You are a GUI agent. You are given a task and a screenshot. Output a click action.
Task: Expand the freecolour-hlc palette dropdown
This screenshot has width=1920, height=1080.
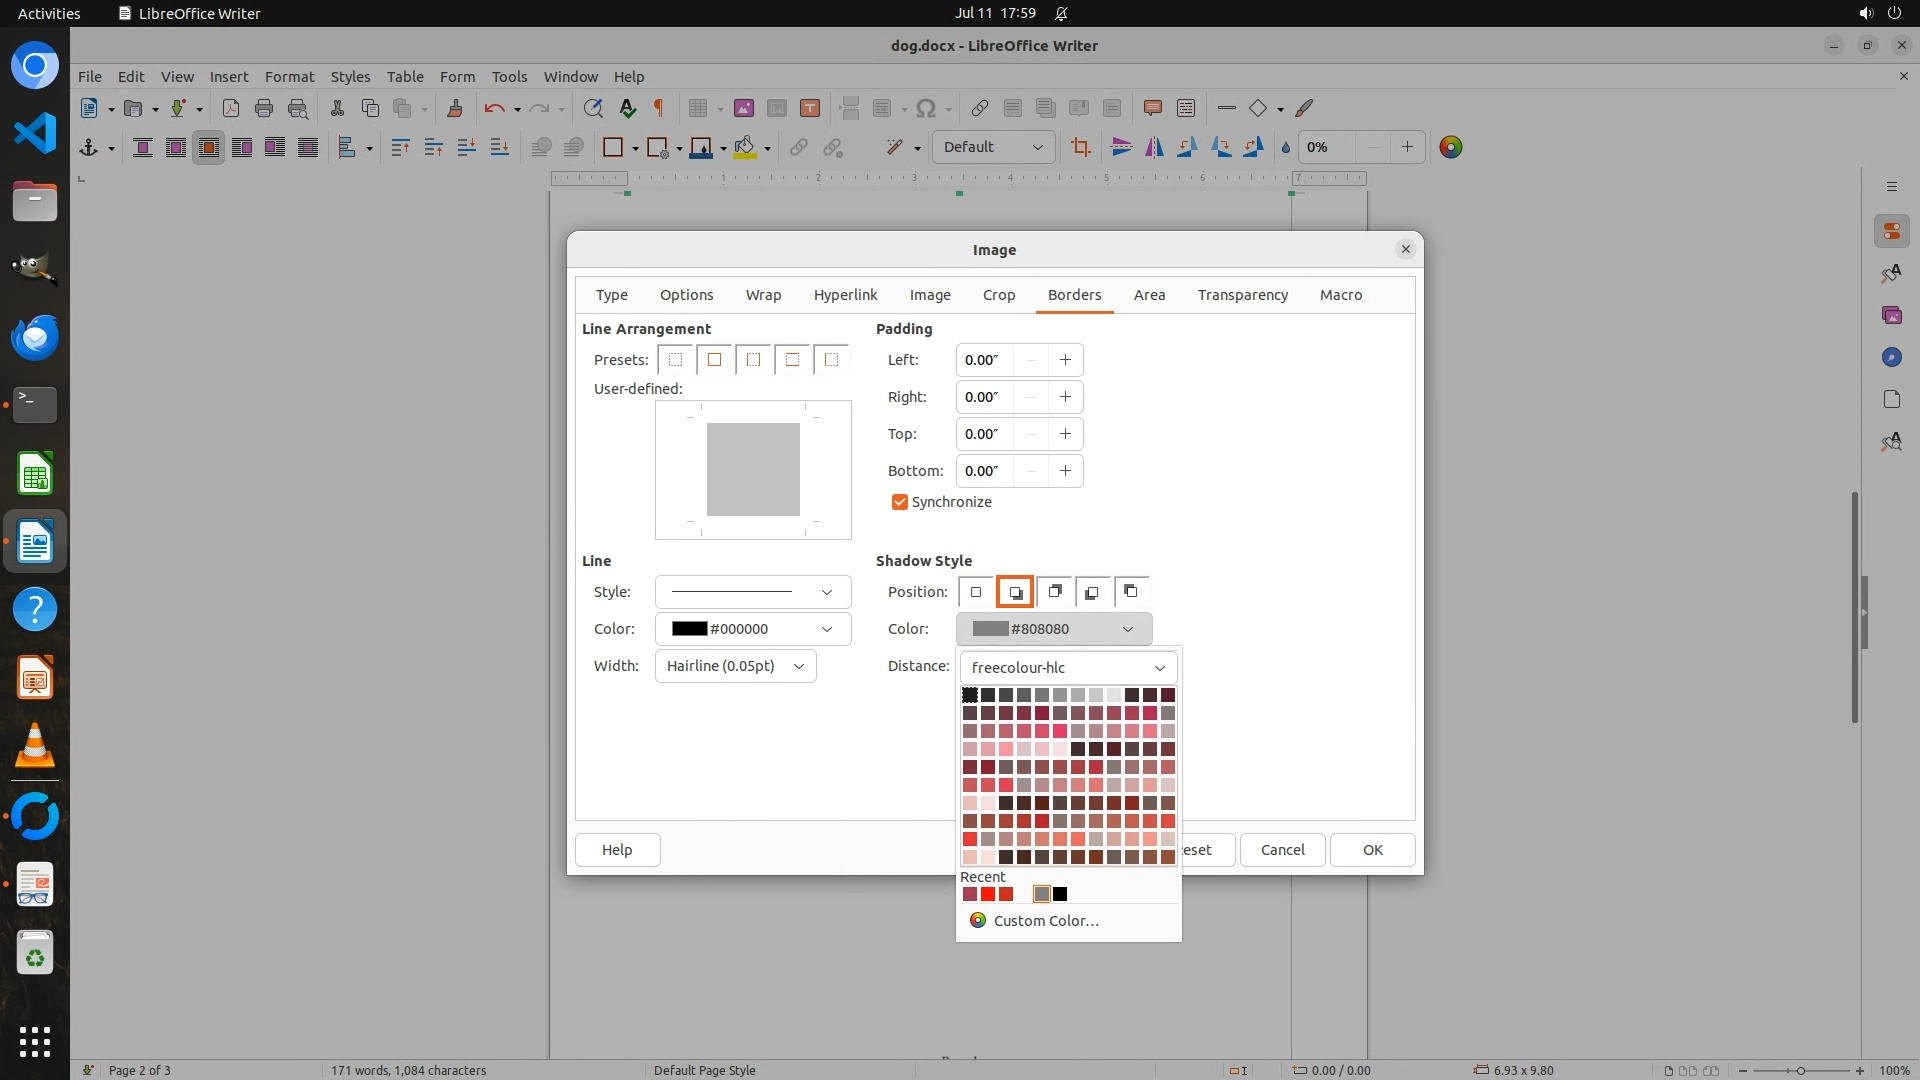point(1068,668)
